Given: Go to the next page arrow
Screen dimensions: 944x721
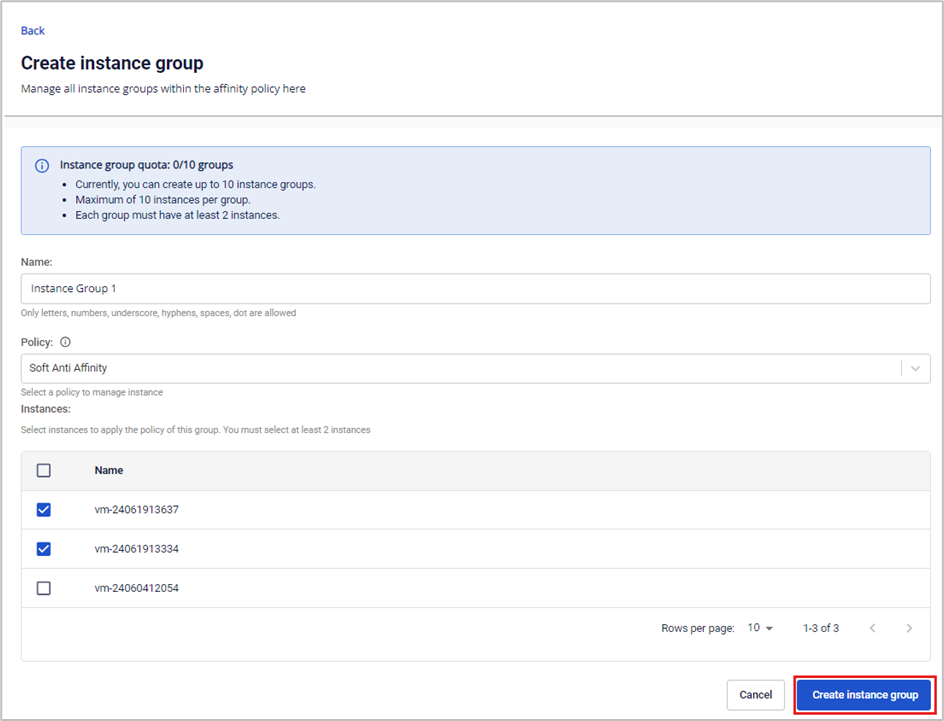Looking at the screenshot, I should (x=909, y=628).
